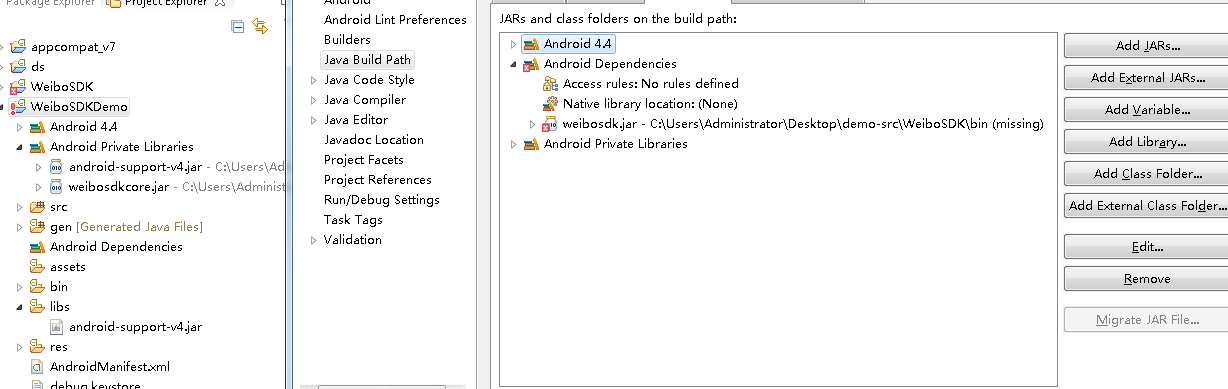Open Run/Debug Settings page
The image size is (1228, 389).
pyautogui.click(x=382, y=200)
